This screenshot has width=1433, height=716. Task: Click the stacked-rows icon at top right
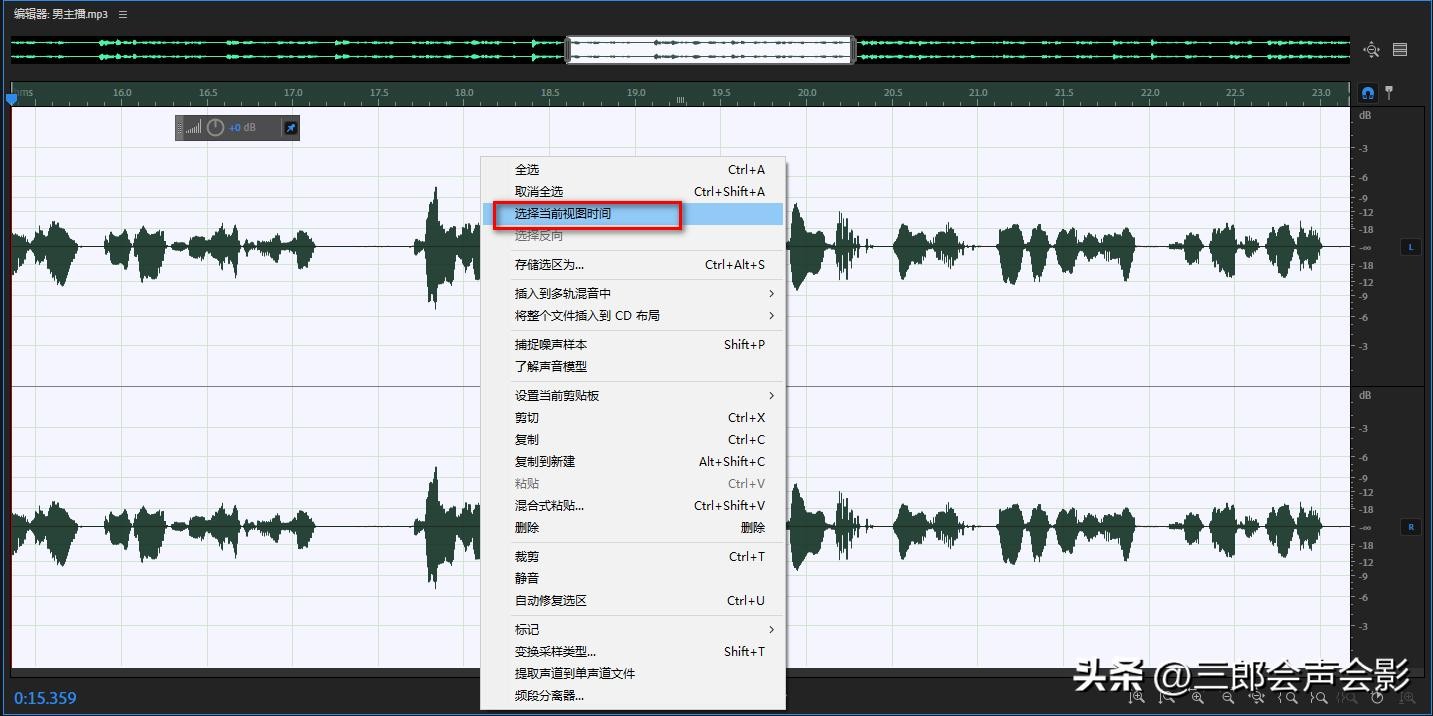click(x=1400, y=50)
